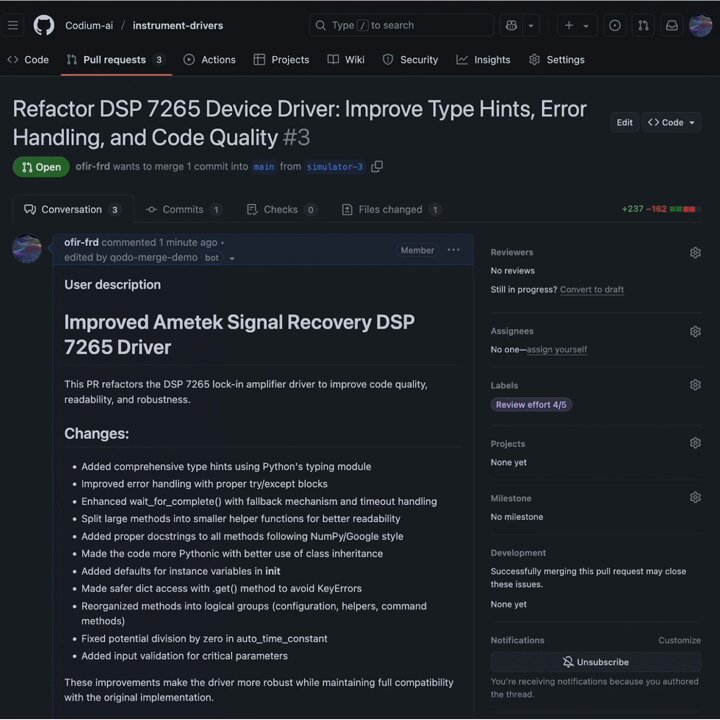Open the Security tab
This screenshot has width=720, height=720.
click(x=411, y=60)
